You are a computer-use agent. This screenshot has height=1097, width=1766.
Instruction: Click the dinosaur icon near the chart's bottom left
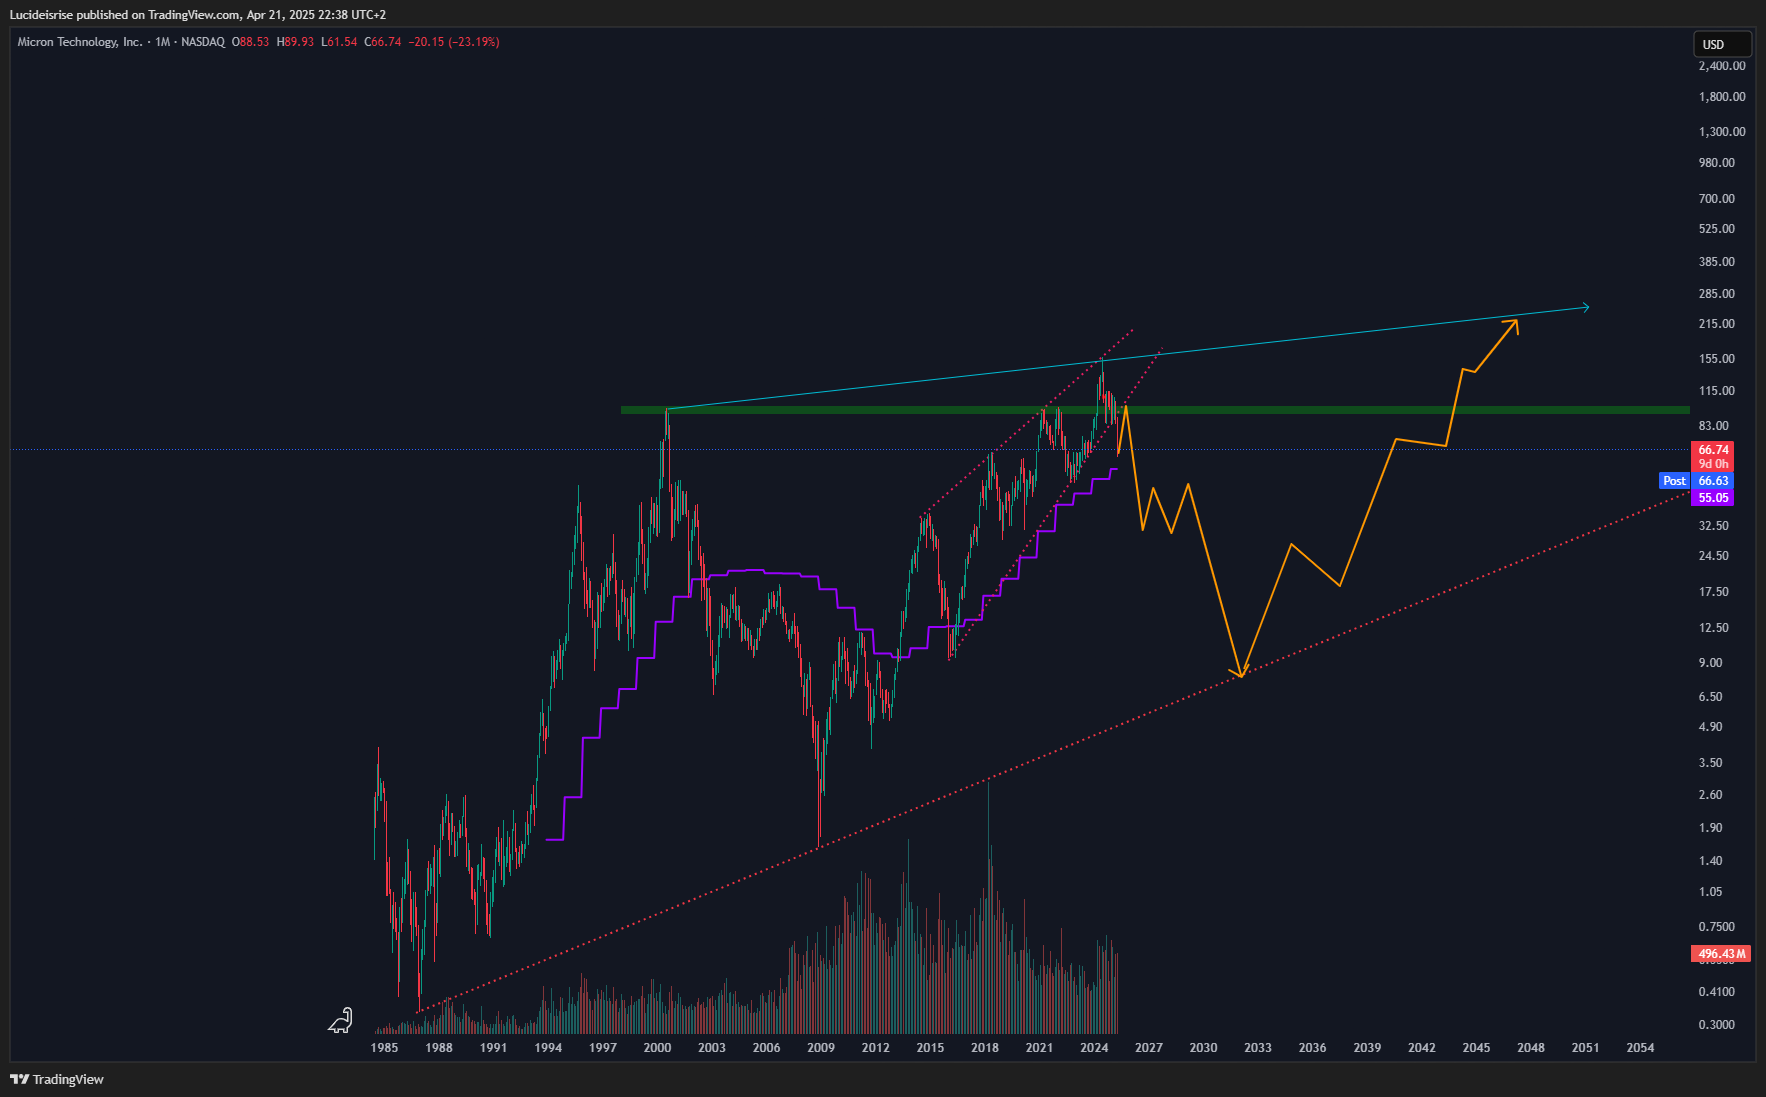tap(341, 1020)
